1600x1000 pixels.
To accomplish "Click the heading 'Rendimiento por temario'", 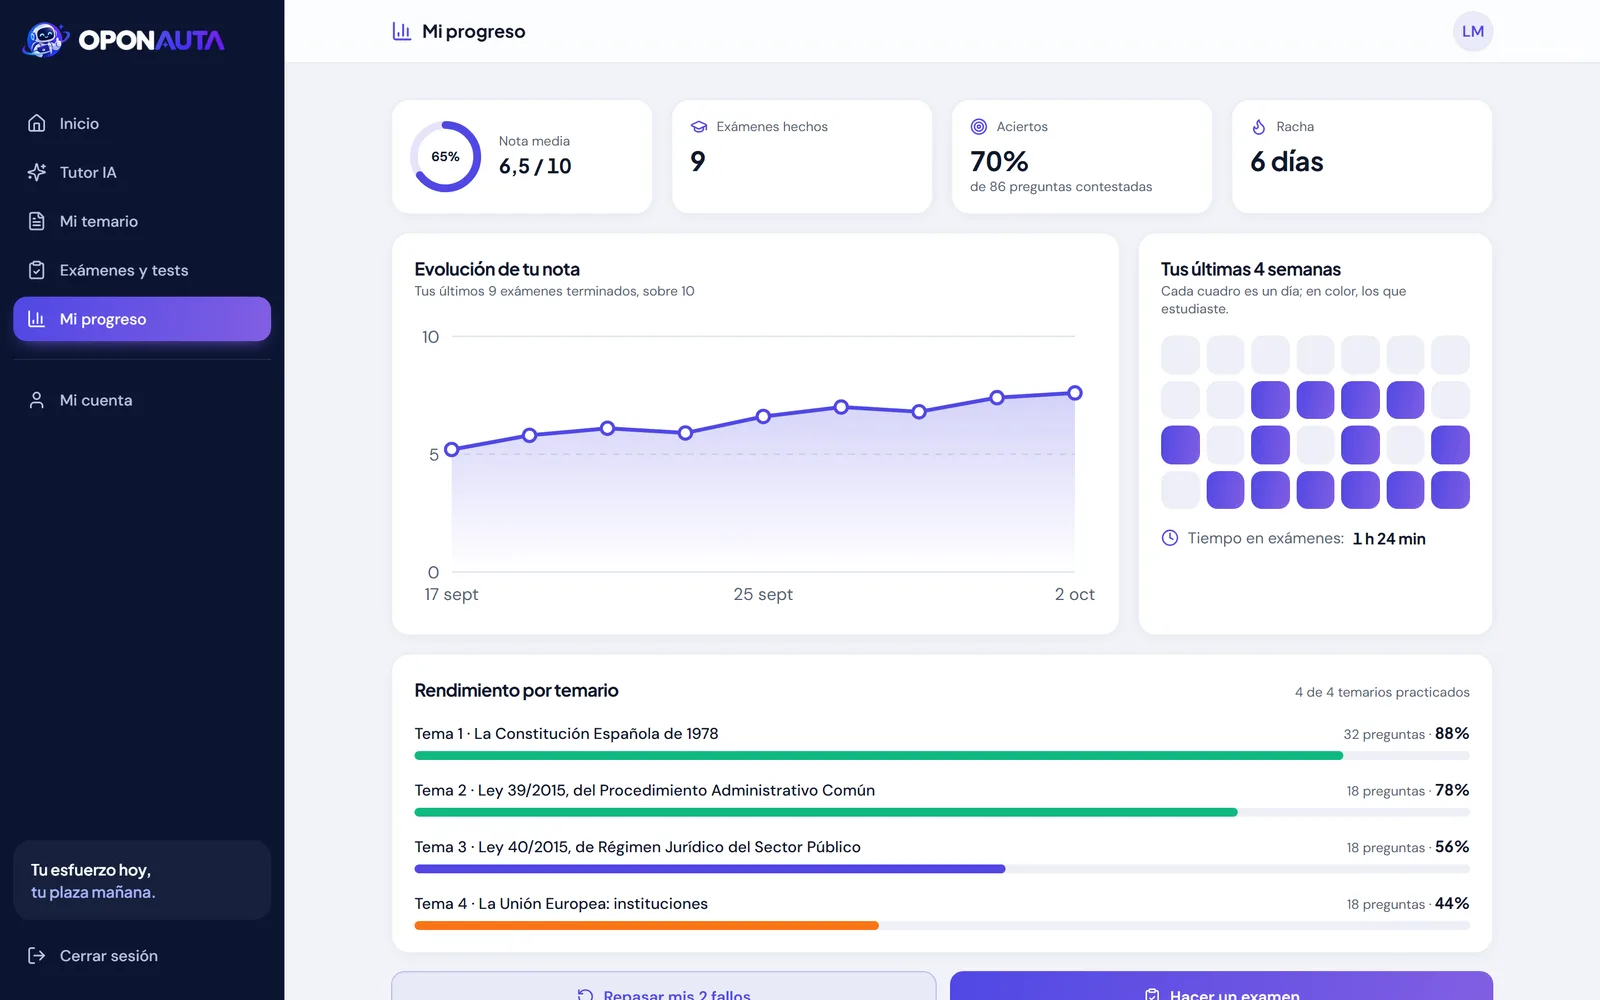I will point(516,690).
